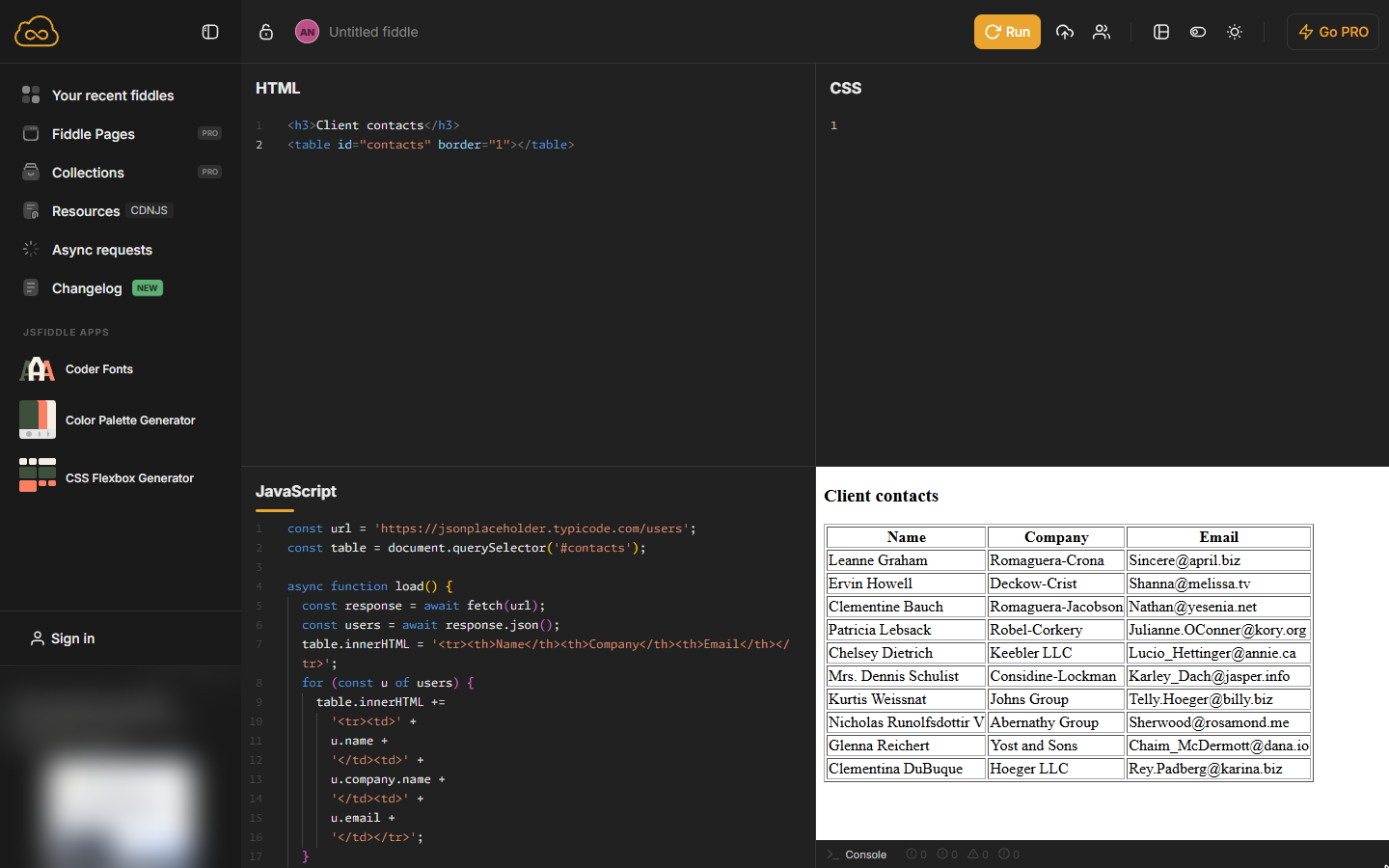Image resolution: width=1389 pixels, height=868 pixels.
Task: Run the fiddle
Action: coord(1007,32)
